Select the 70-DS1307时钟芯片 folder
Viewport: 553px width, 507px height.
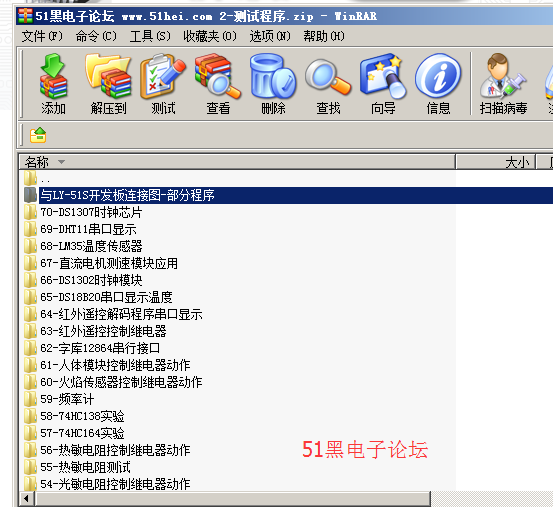(x=91, y=212)
